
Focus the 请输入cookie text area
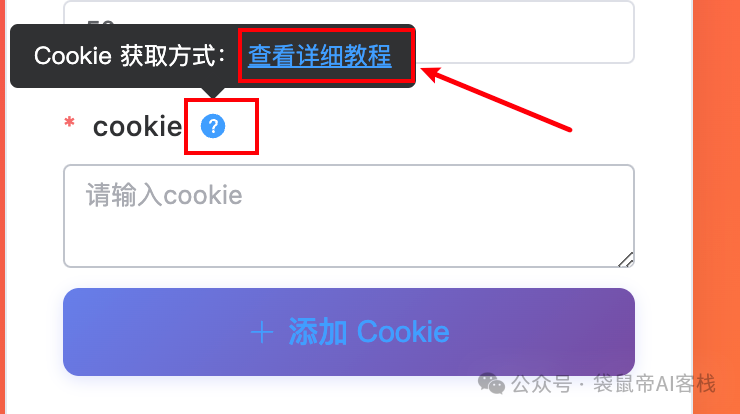coord(349,216)
